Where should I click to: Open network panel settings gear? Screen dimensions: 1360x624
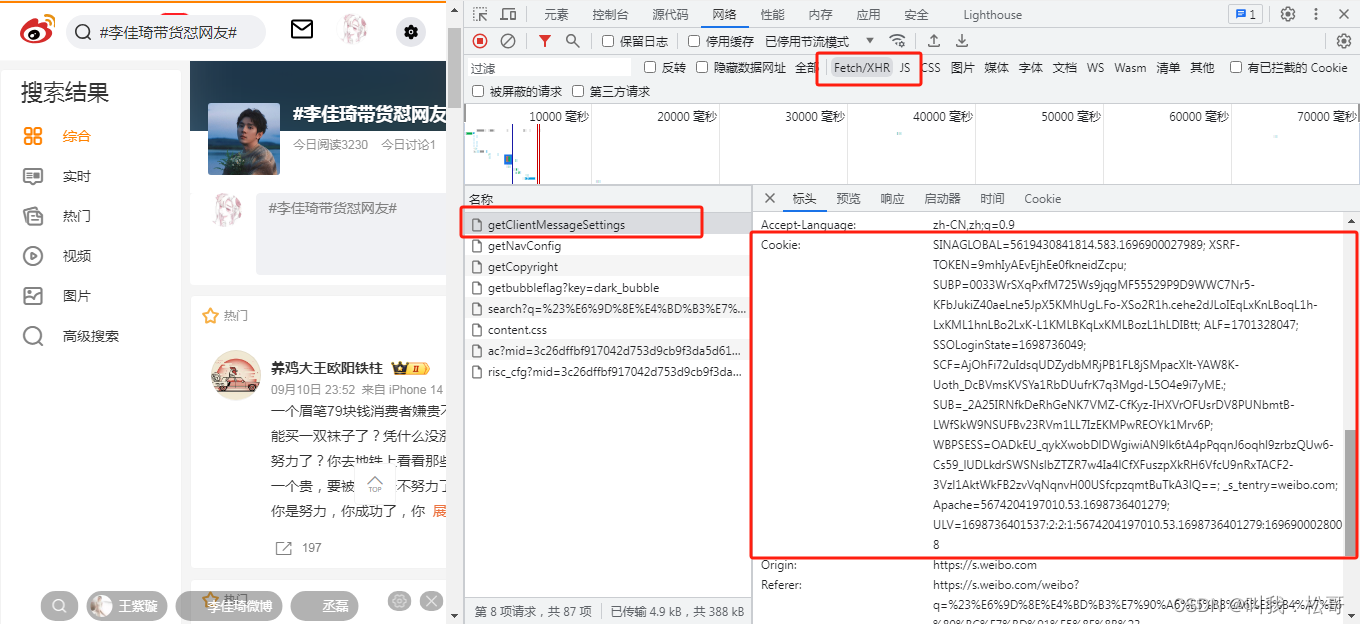pyautogui.click(x=1344, y=41)
